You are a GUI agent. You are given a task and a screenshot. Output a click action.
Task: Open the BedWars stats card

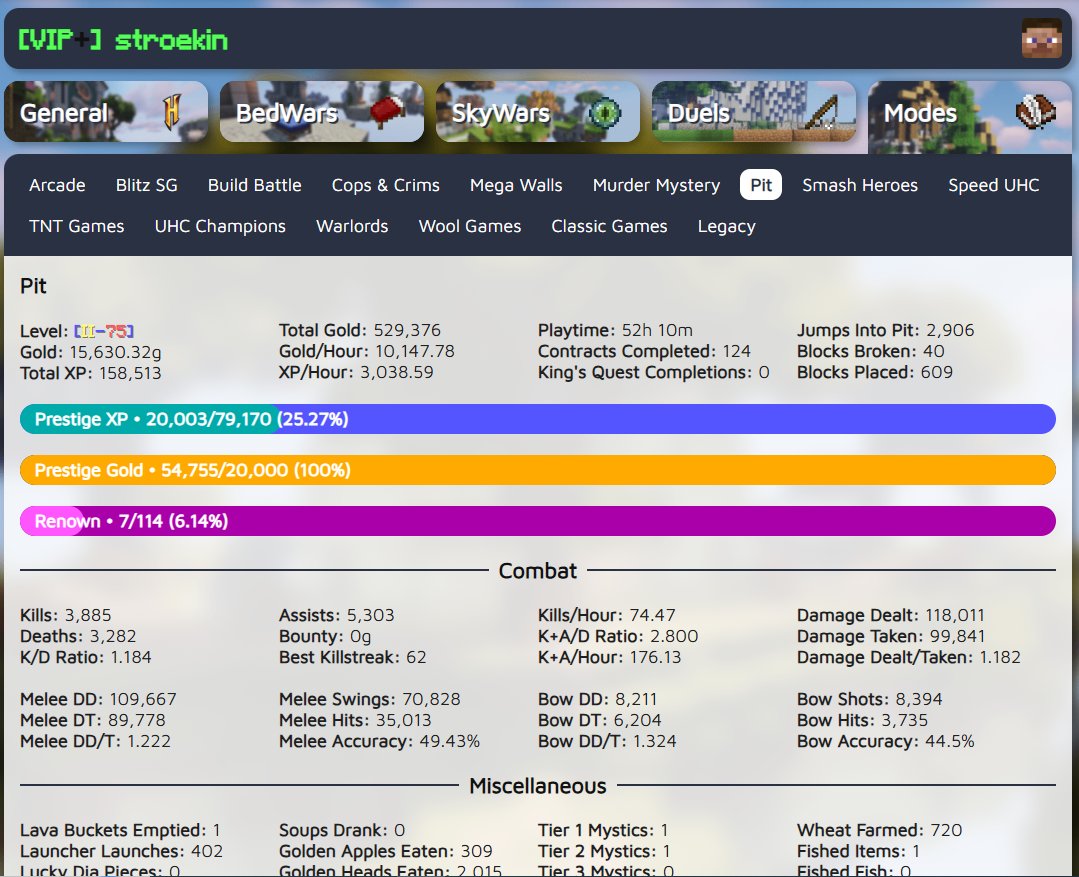322,112
